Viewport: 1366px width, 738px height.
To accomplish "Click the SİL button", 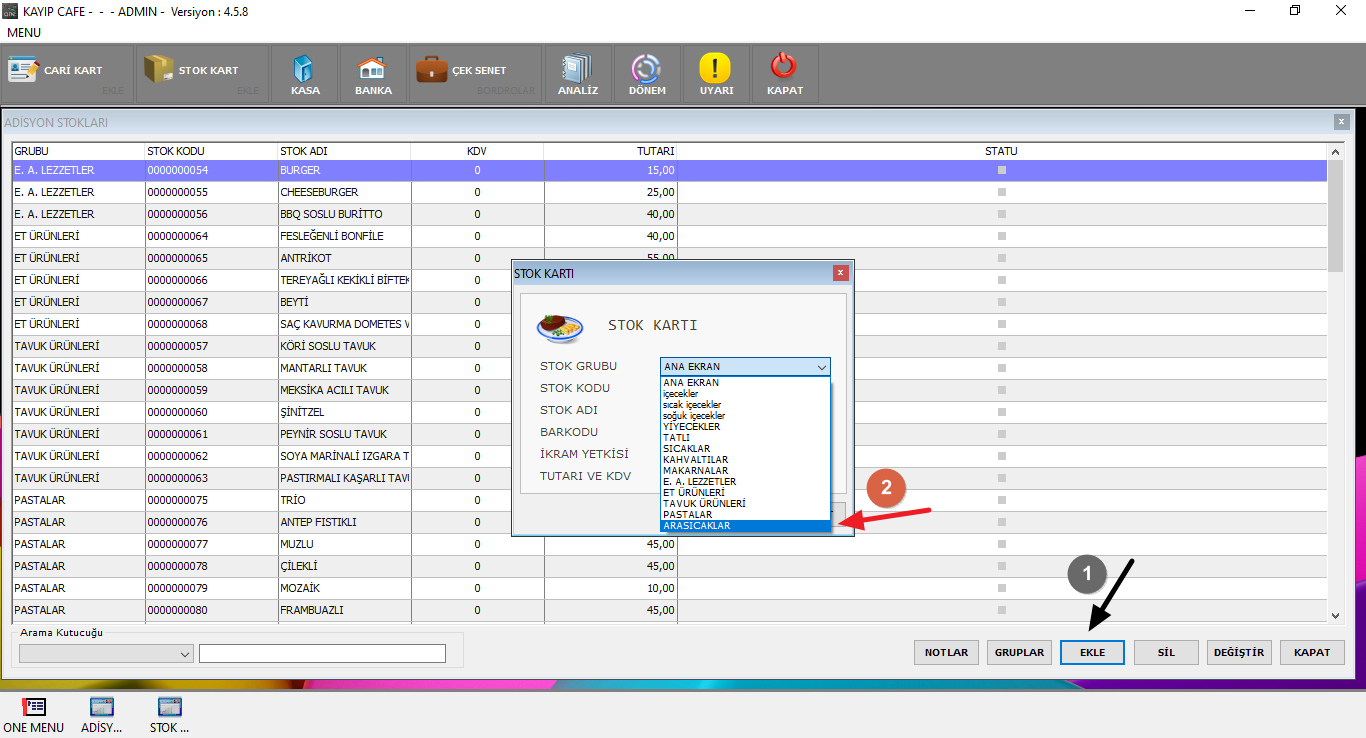I will 1166,652.
